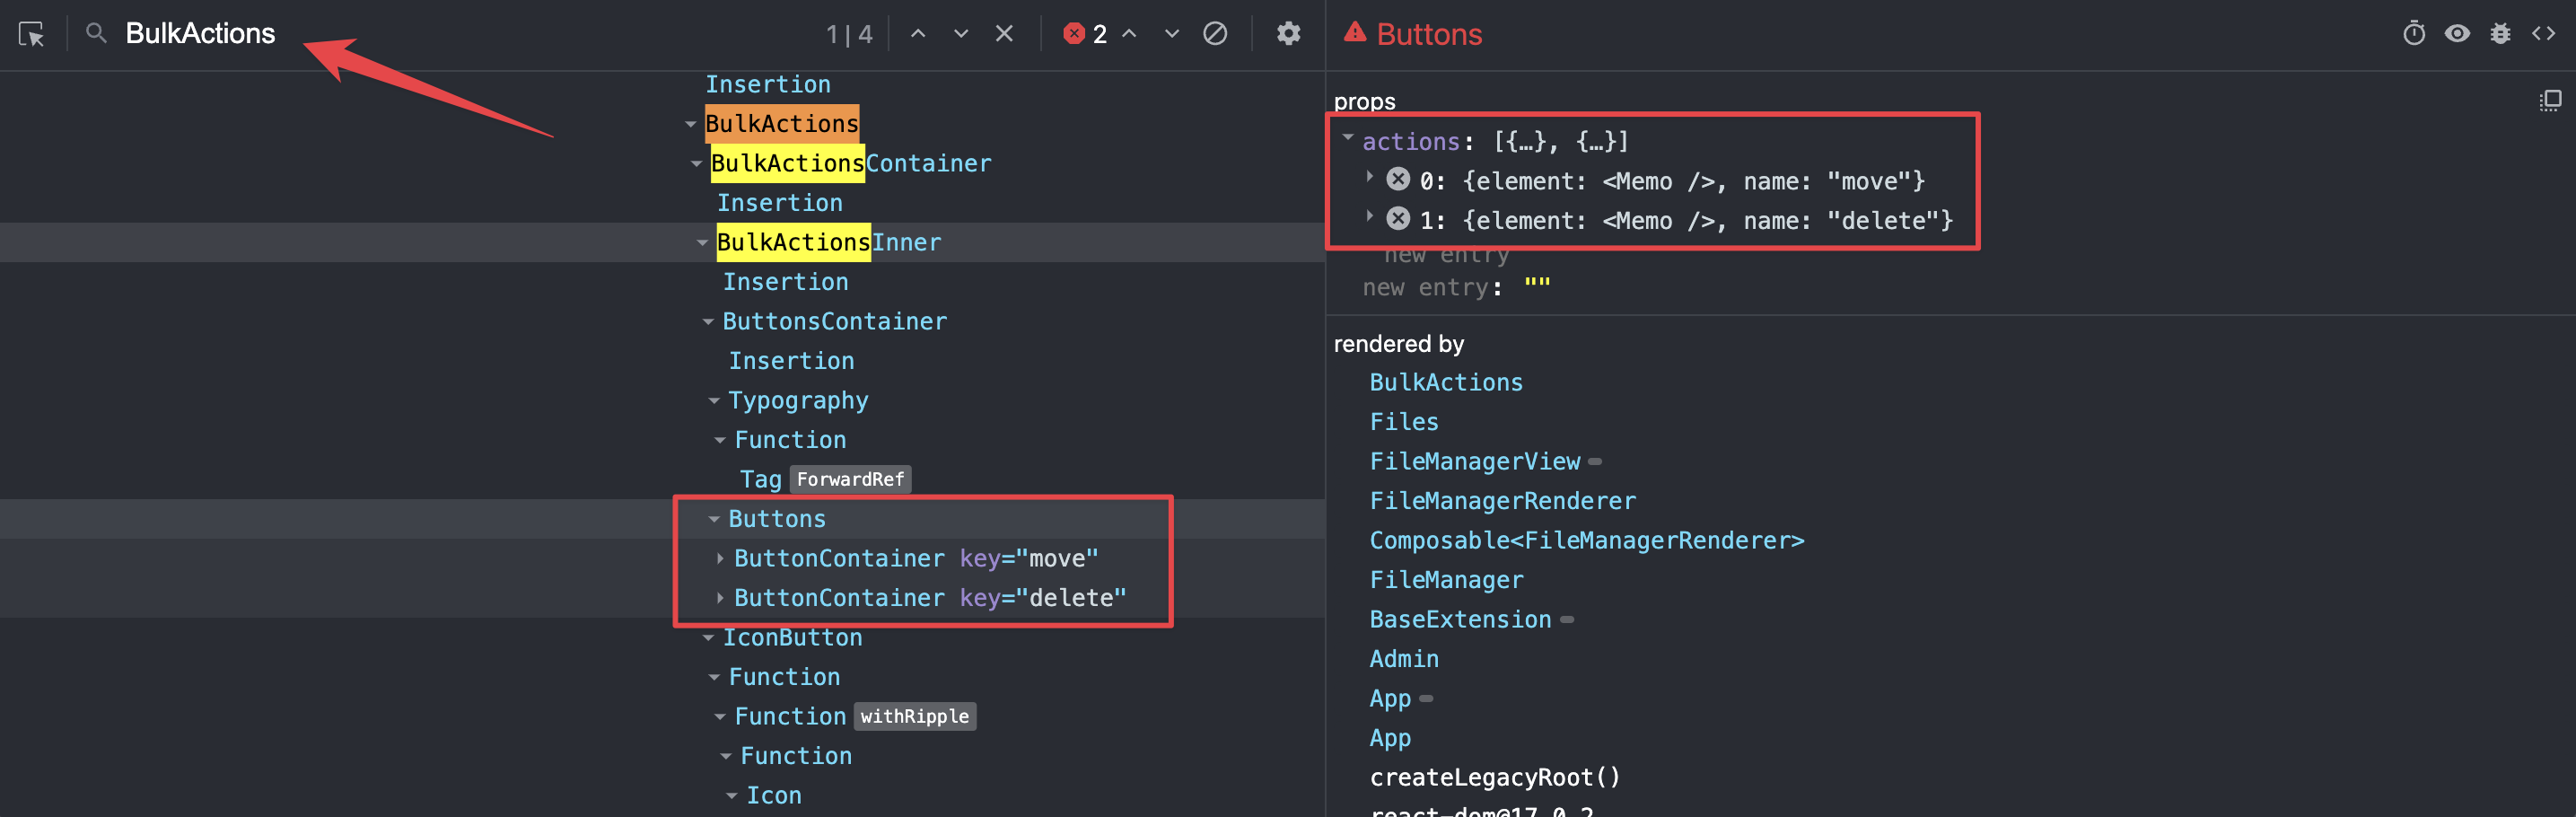Clear the search query with the X icon
Image resolution: width=2576 pixels, height=817 pixels.
click(1004, 33)
